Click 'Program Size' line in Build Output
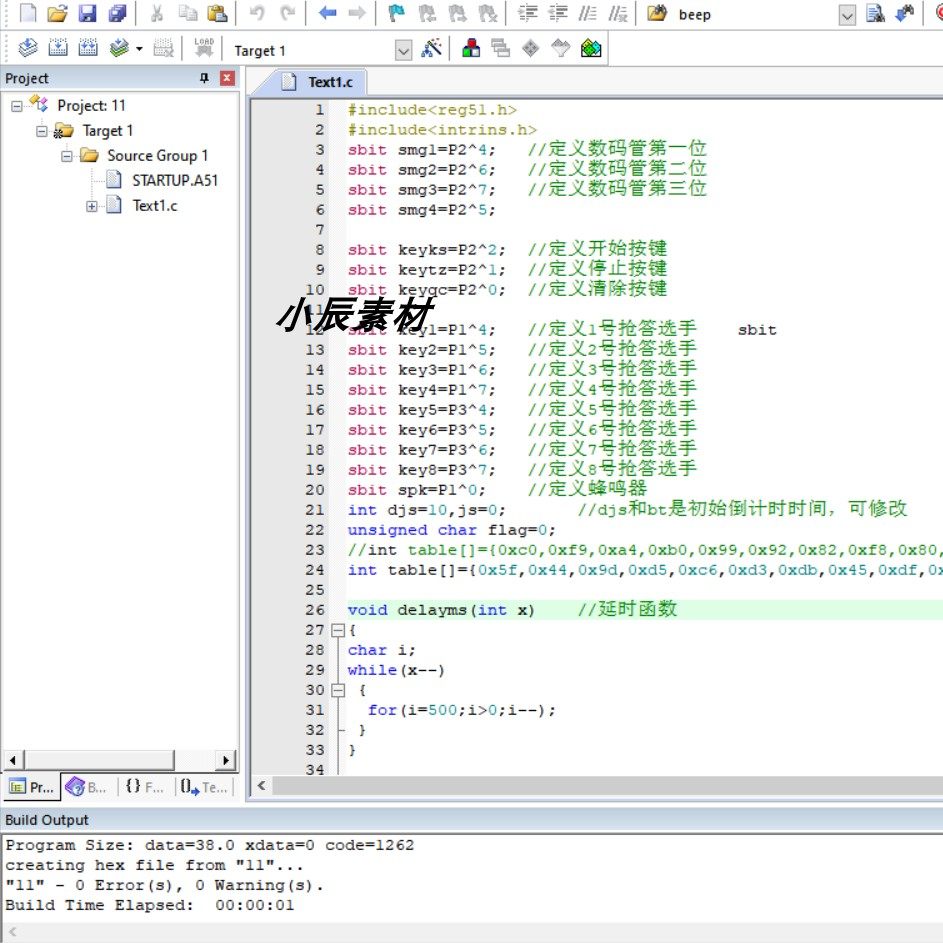This screenshot has height=943, width=943. [x=209, y=845]
